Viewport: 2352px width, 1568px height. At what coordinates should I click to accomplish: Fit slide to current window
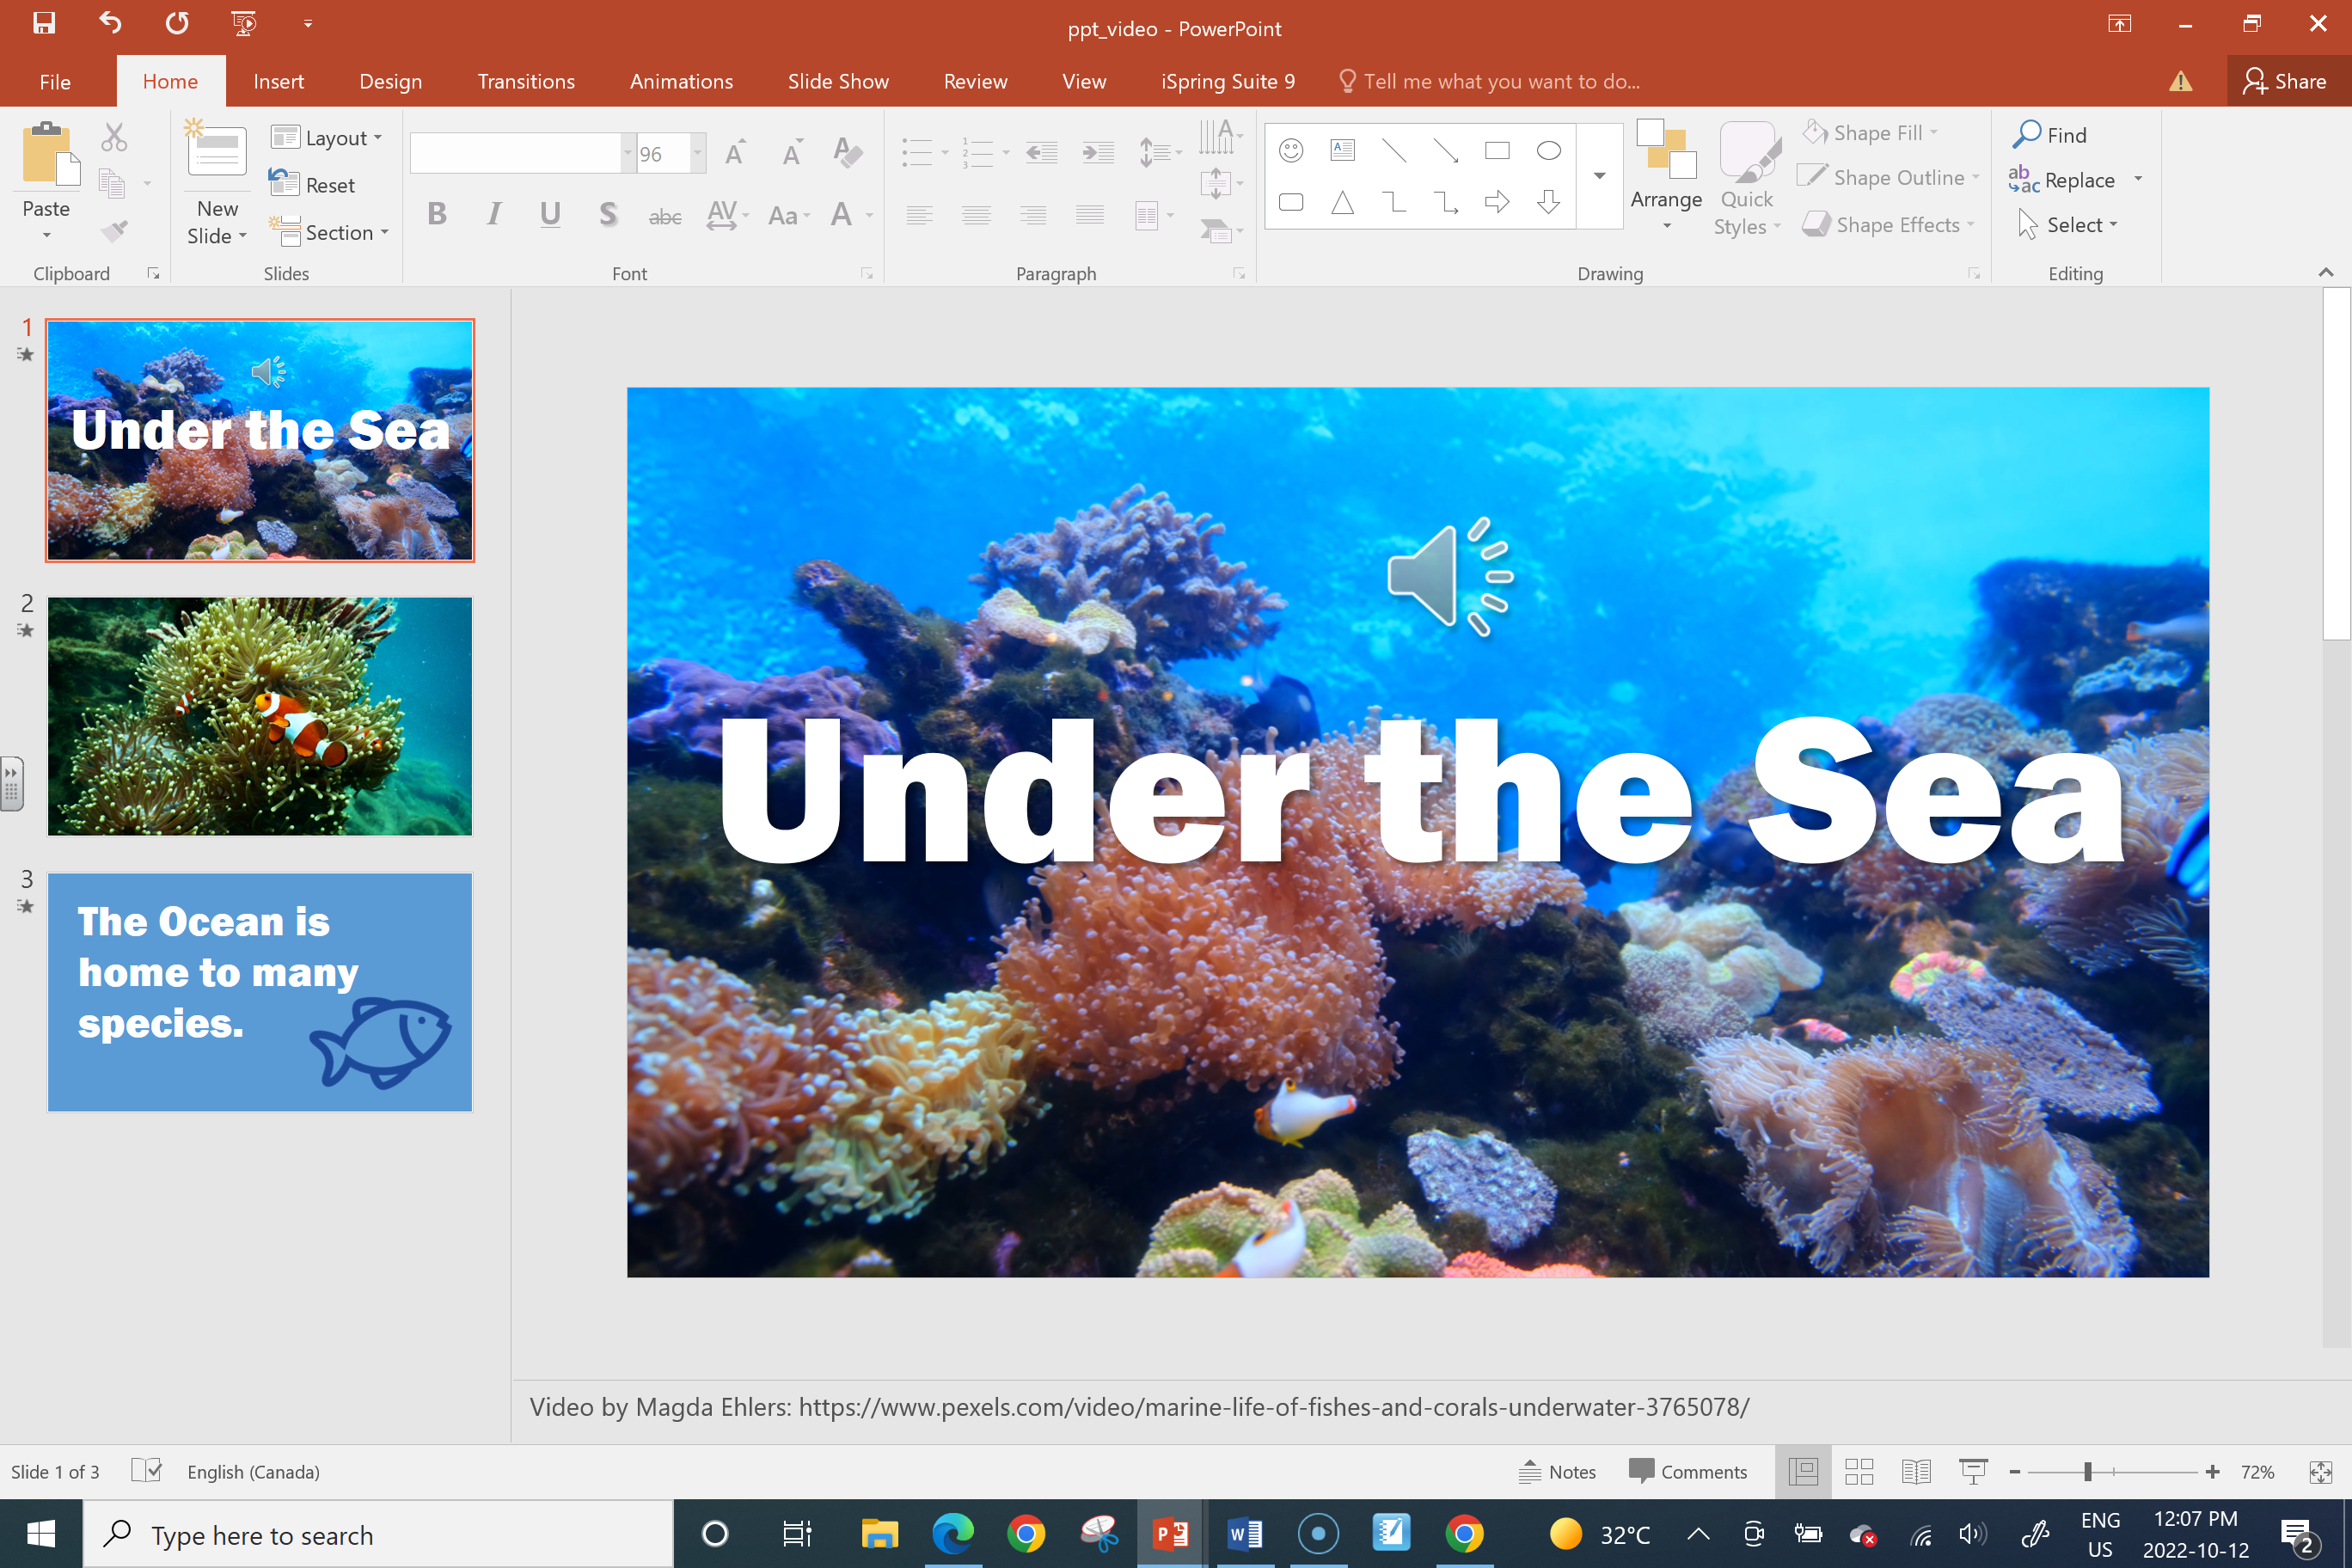2321,1472
